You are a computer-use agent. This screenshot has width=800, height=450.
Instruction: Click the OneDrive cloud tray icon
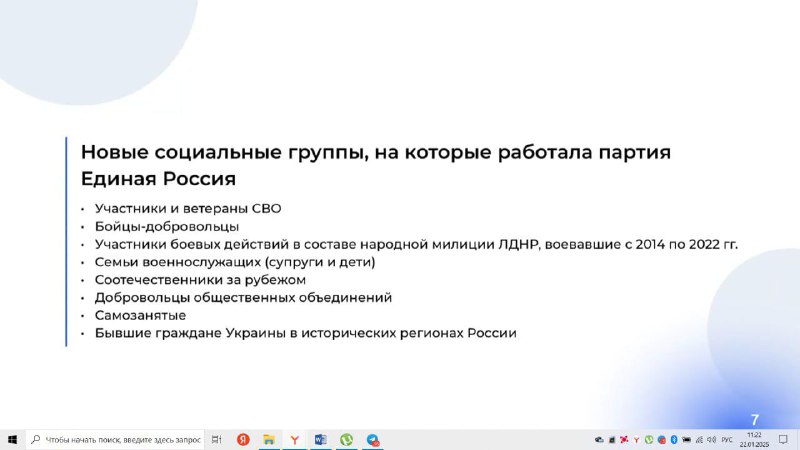(599, 440)
